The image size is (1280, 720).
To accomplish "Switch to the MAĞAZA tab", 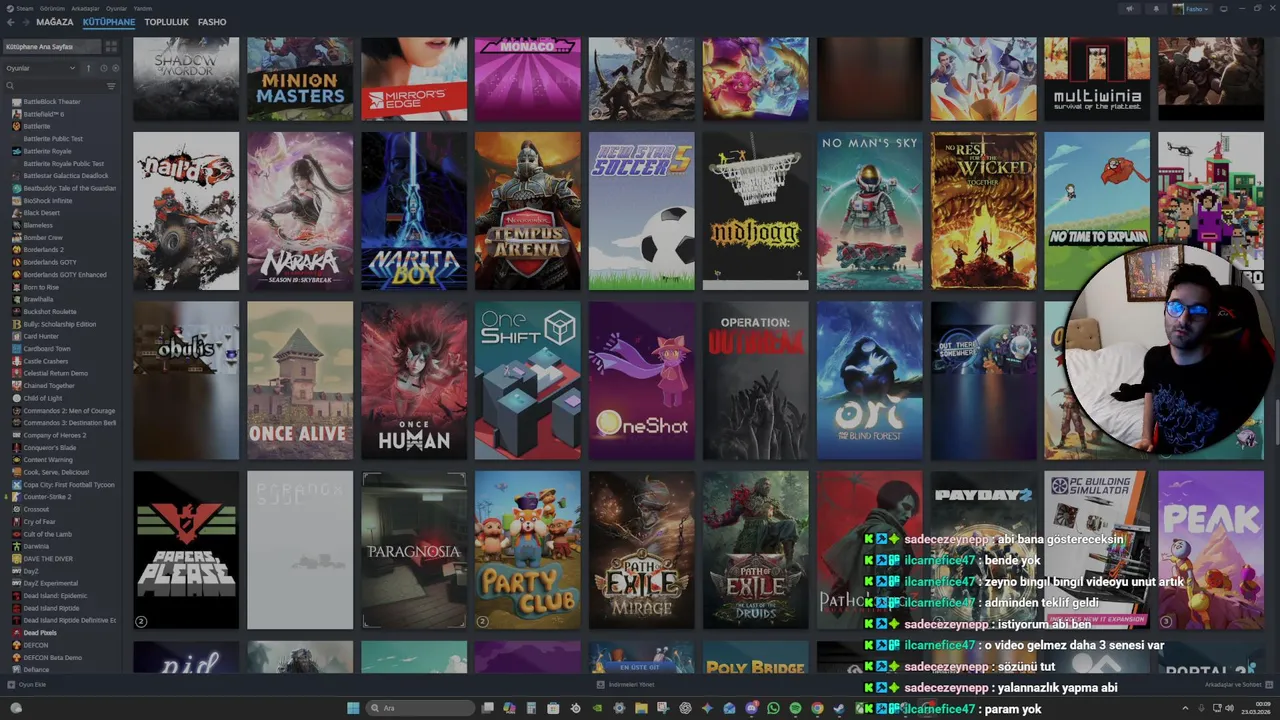I will point(55,22).
